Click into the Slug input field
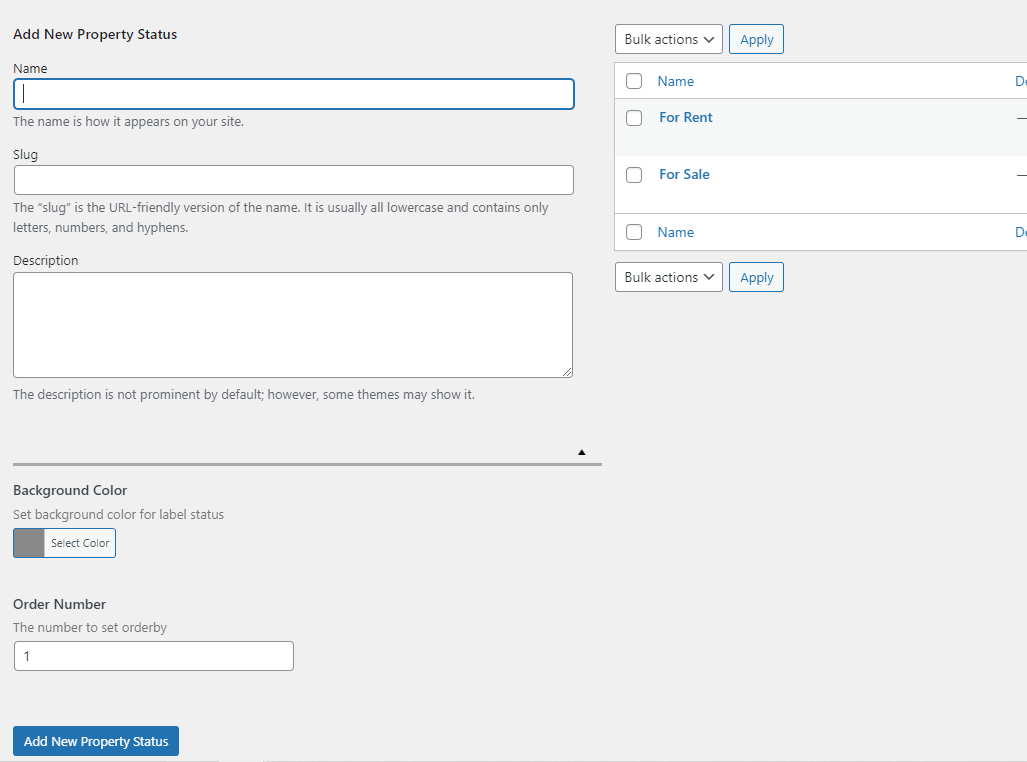This screenshot has height=762, width=1027. pyautogui.click(x=294, y=180)
